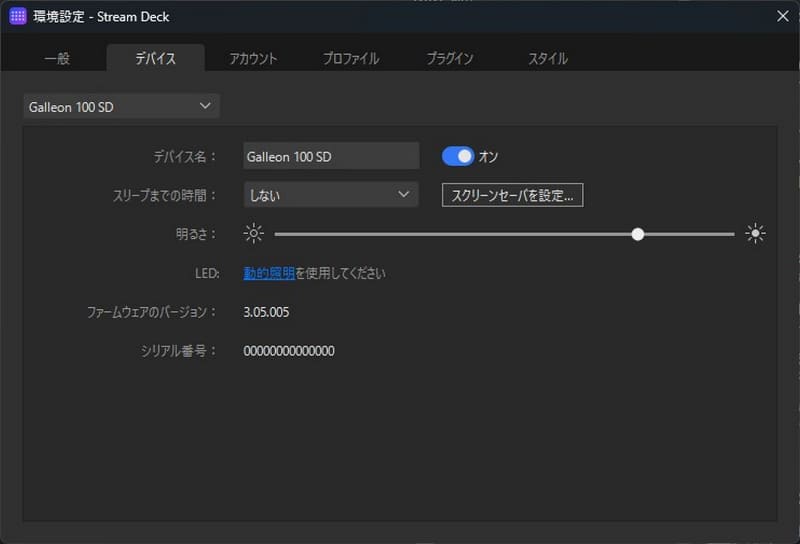Click the スリープまでの時間 label

pyautogui.click(x=164, y=195)
